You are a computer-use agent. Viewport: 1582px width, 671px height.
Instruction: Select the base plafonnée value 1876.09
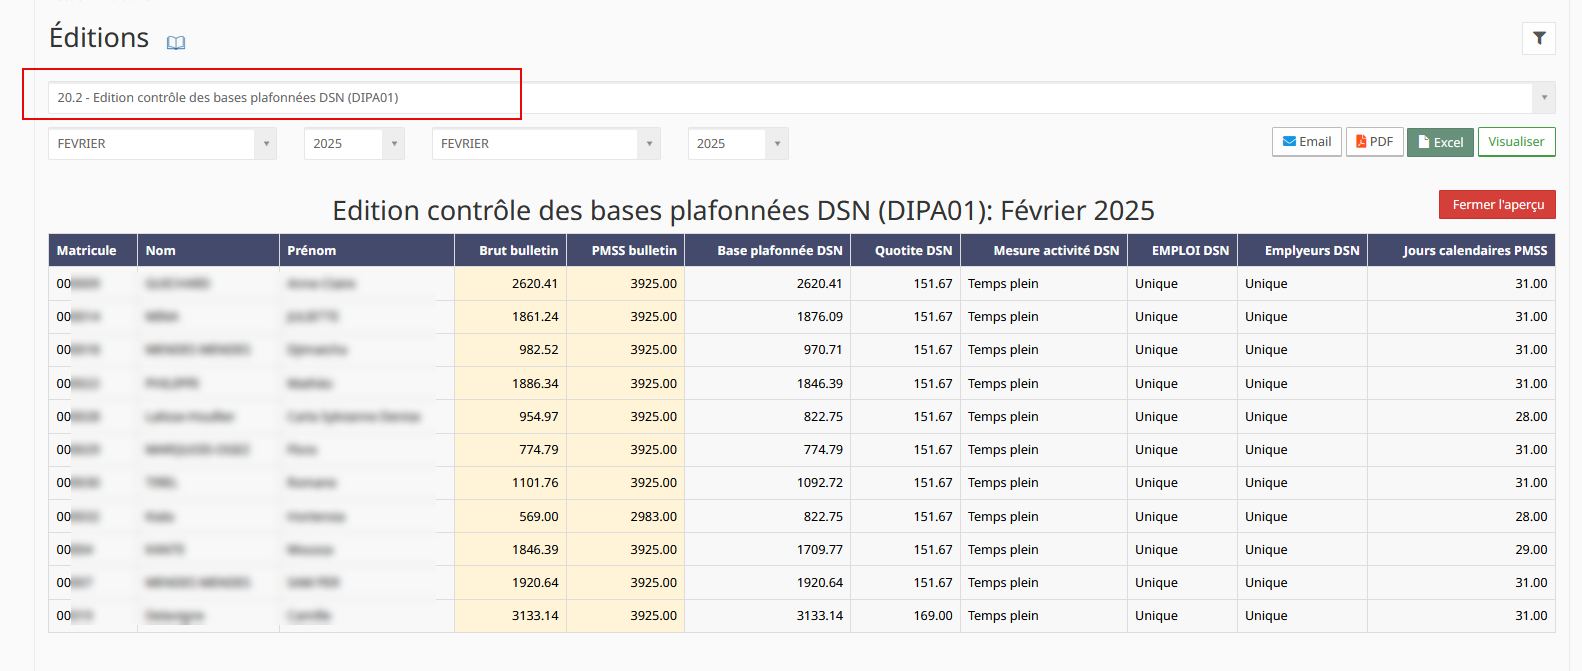(x=819, y=317)
